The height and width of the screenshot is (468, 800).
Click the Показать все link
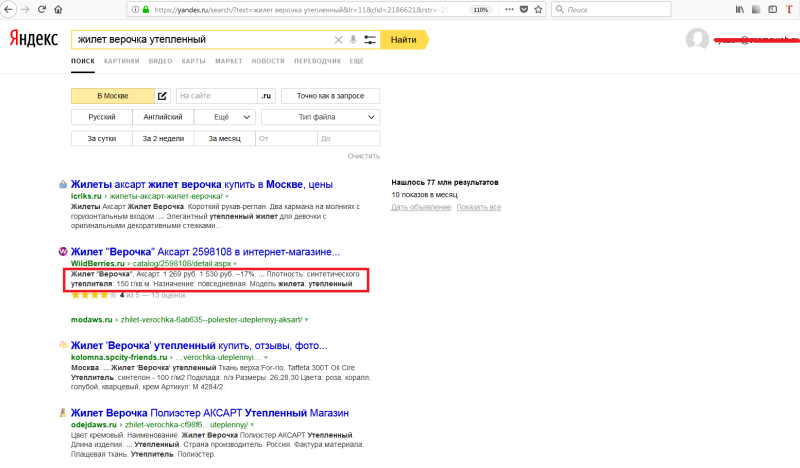coord(479,207)
